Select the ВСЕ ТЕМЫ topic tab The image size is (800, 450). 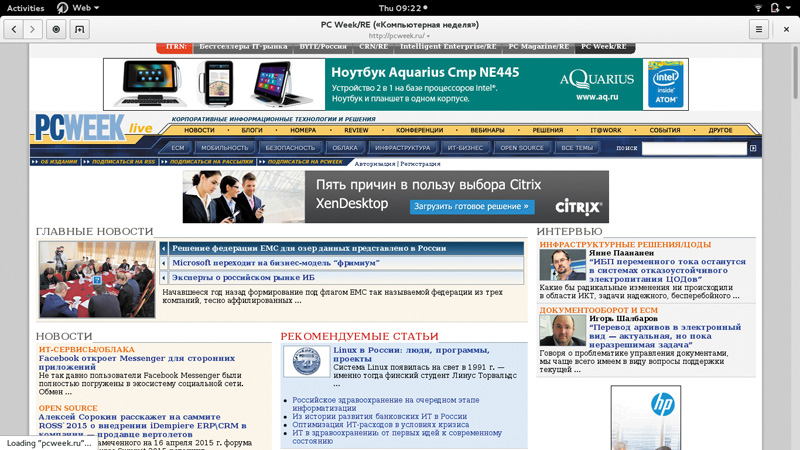point(577,148)
